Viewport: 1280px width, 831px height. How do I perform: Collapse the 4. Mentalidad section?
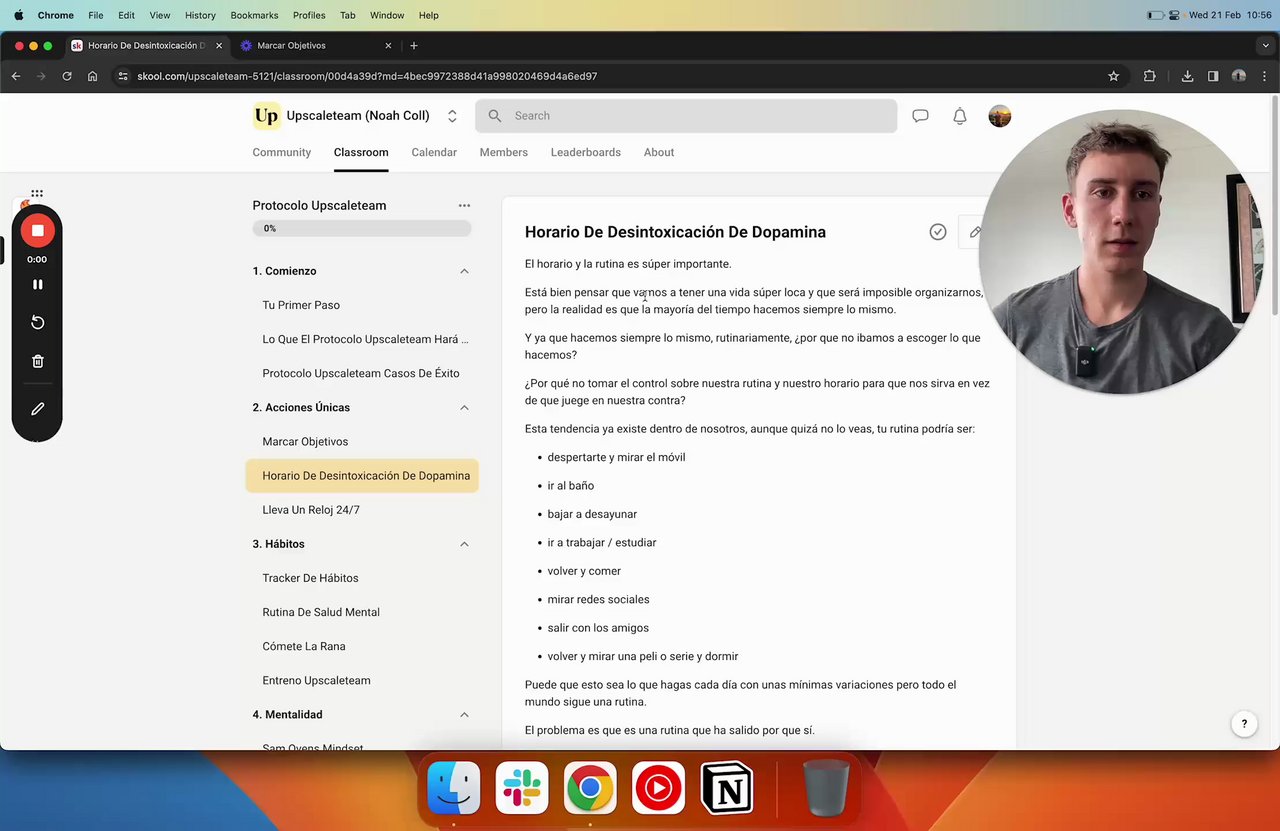click(x=464, y=715)
